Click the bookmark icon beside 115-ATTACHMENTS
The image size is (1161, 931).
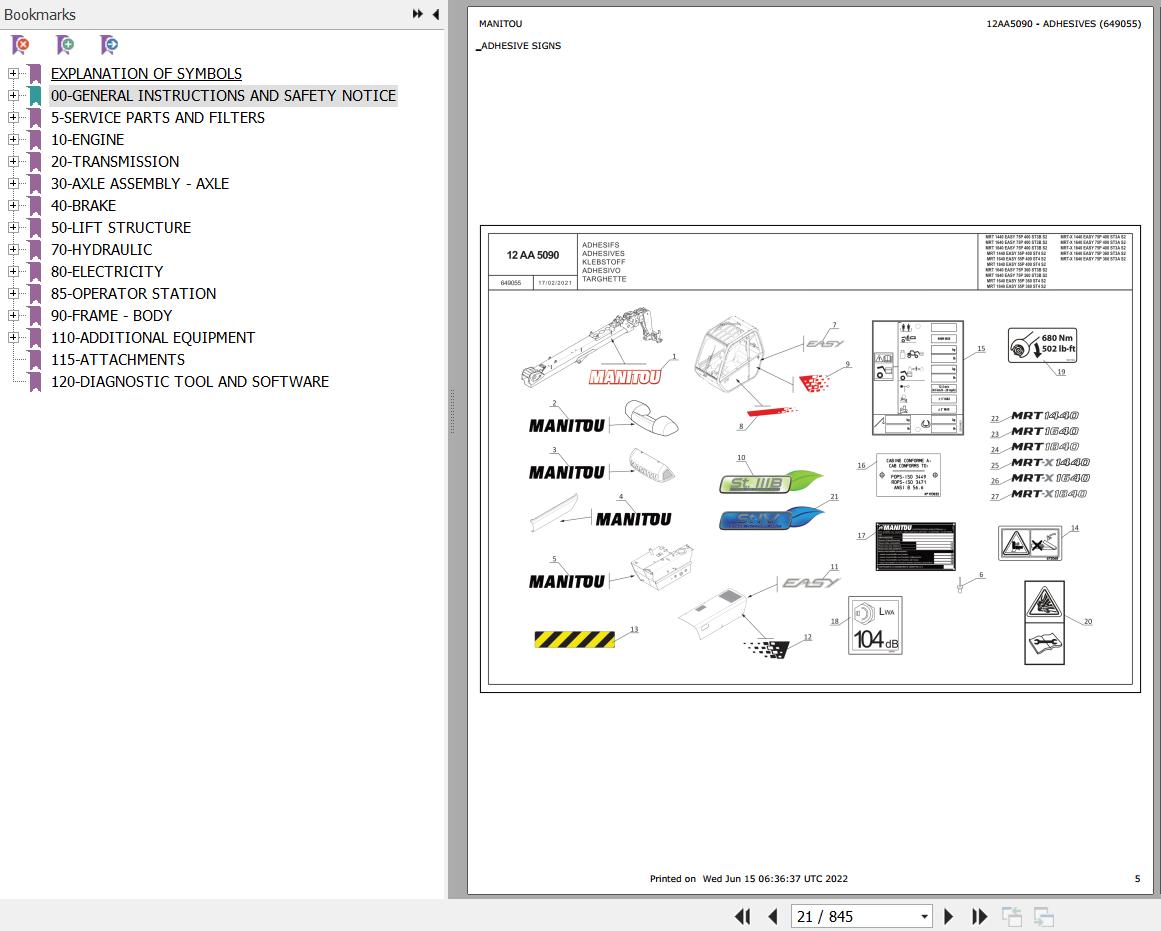[x=35, y=360]
